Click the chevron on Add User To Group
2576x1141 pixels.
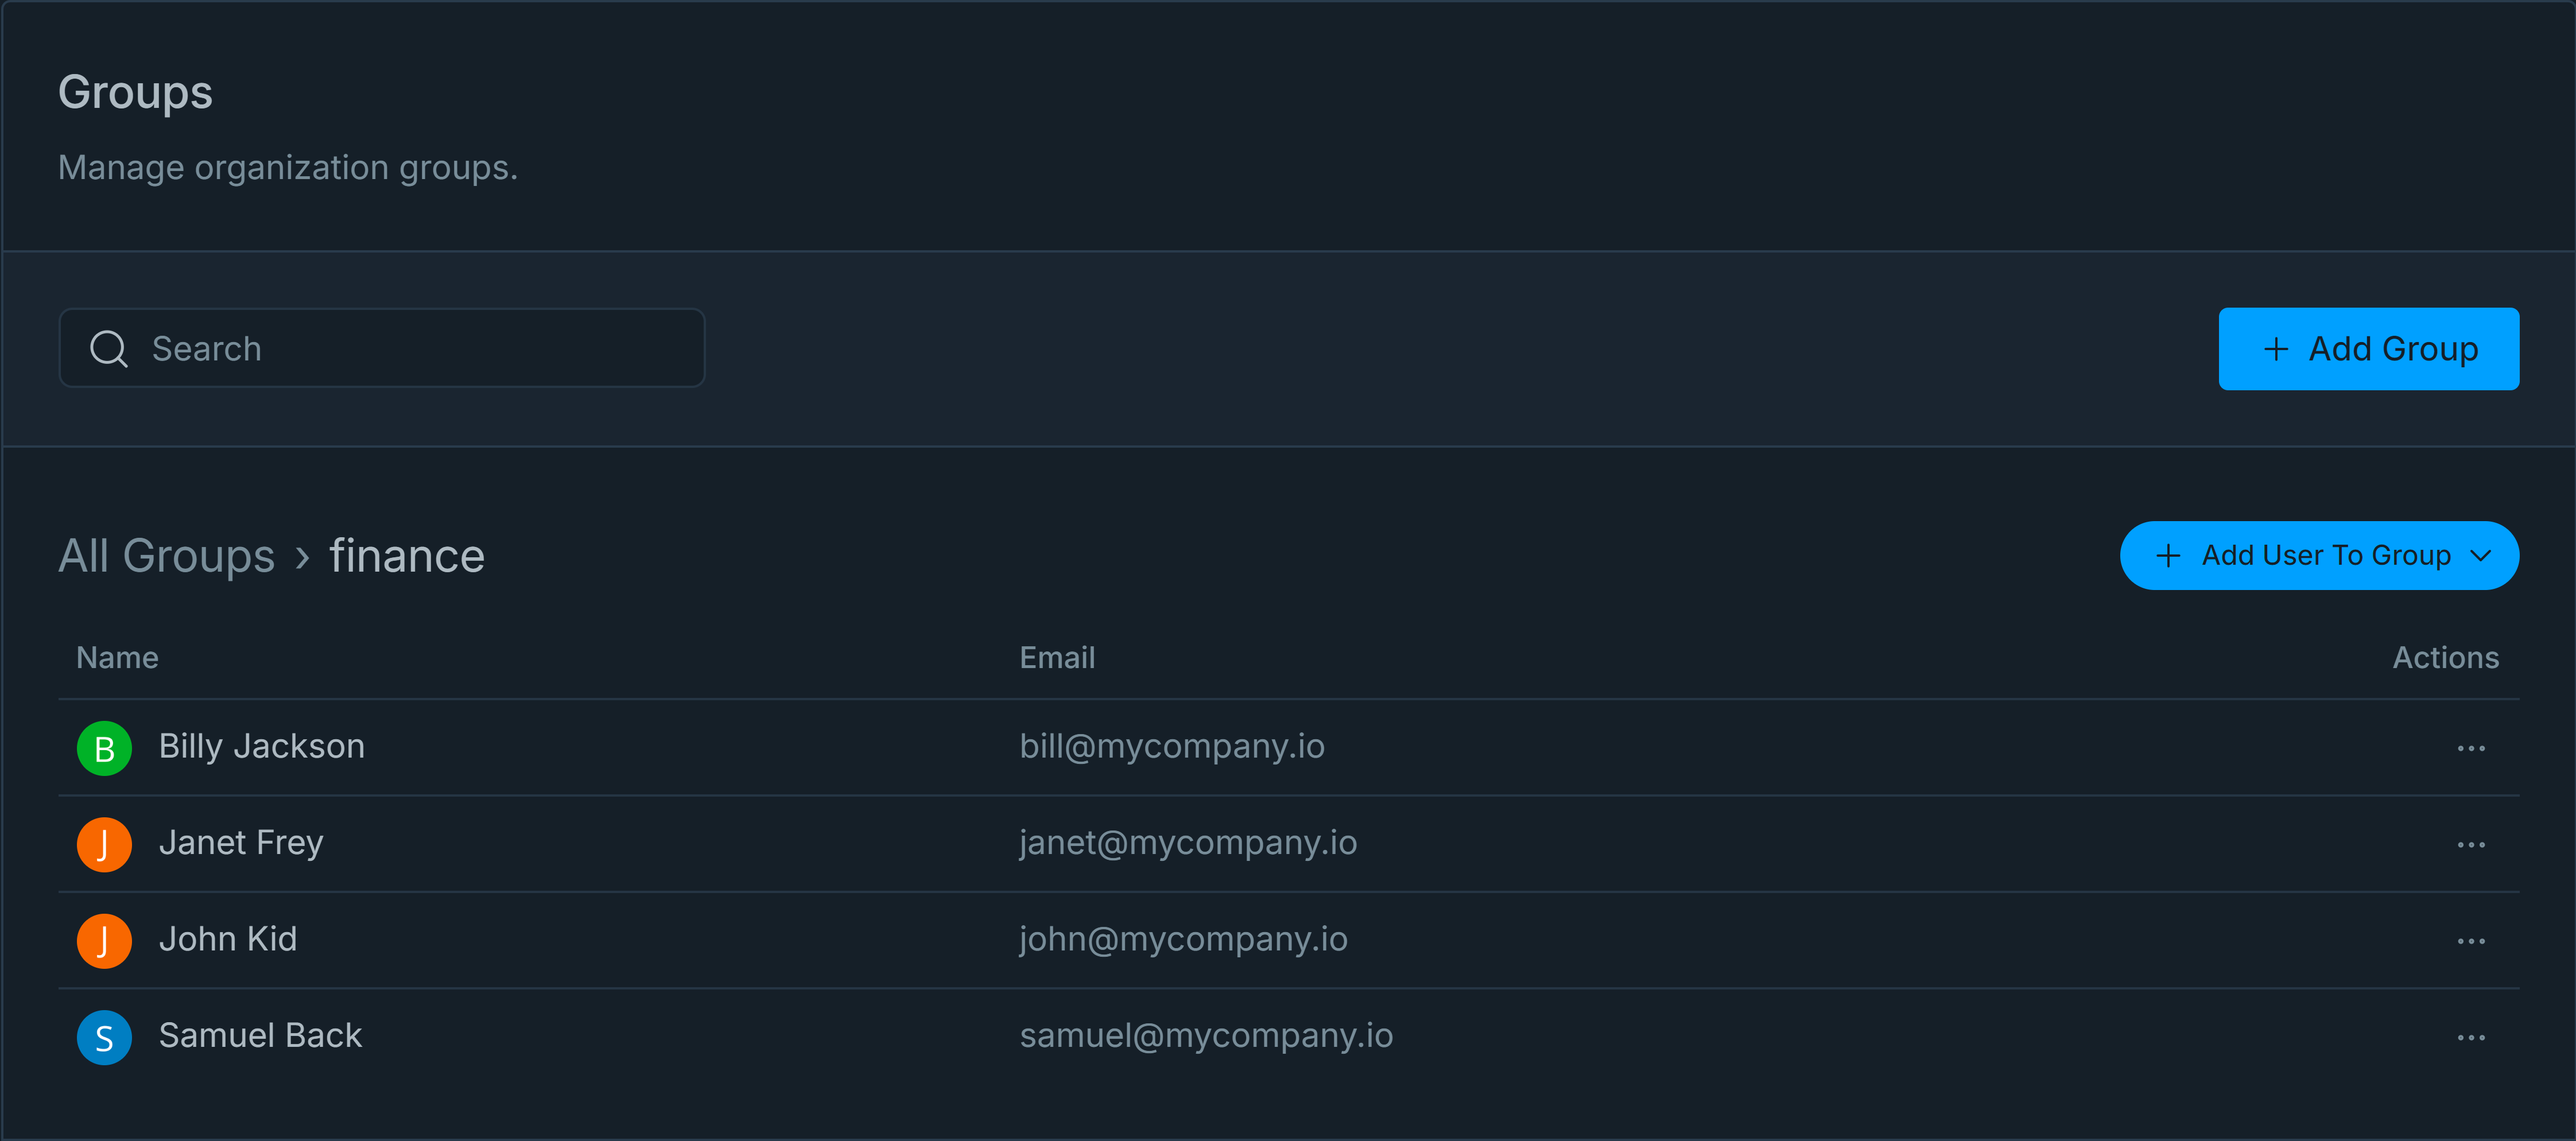(2480, 556)
